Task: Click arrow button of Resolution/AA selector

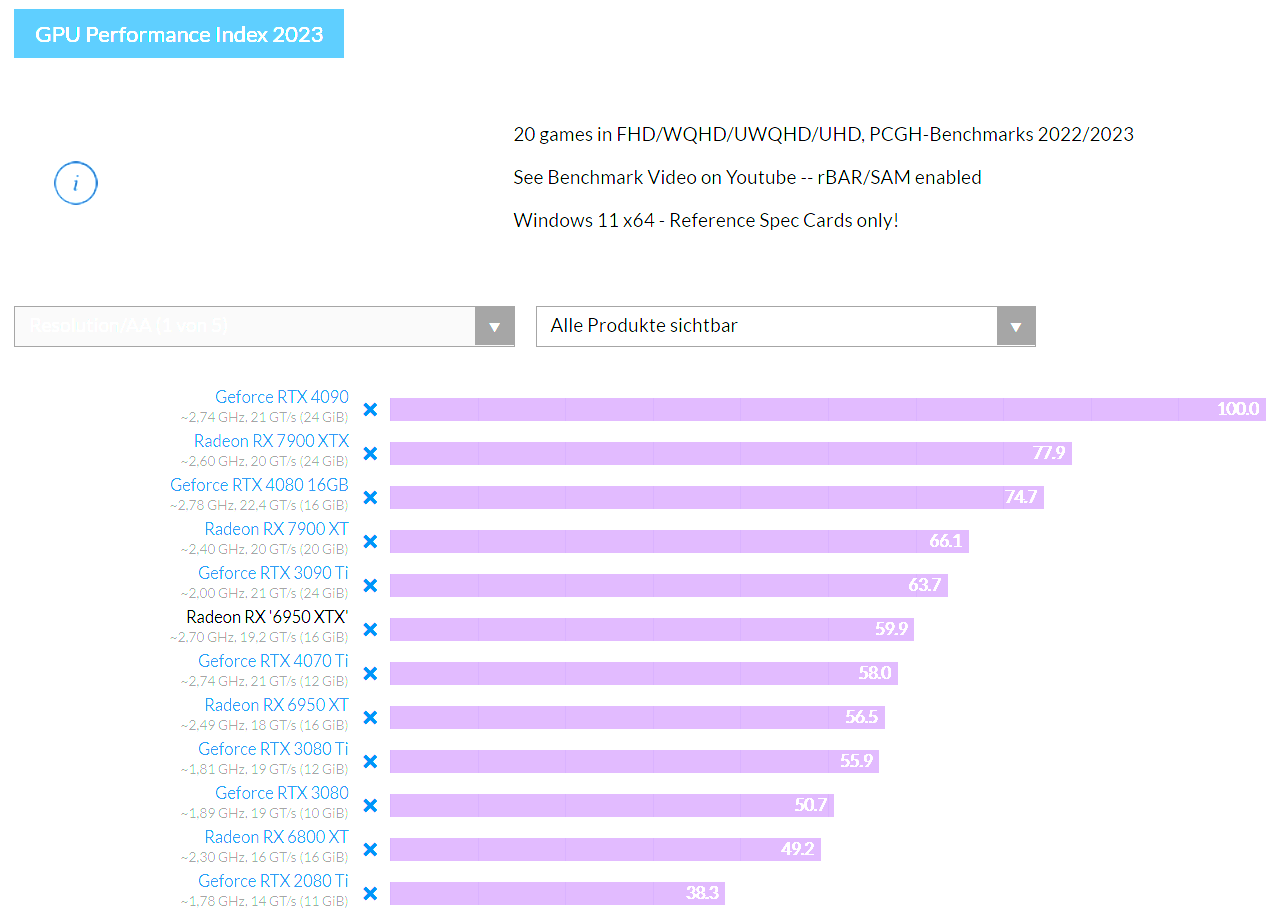Action: 494,327
